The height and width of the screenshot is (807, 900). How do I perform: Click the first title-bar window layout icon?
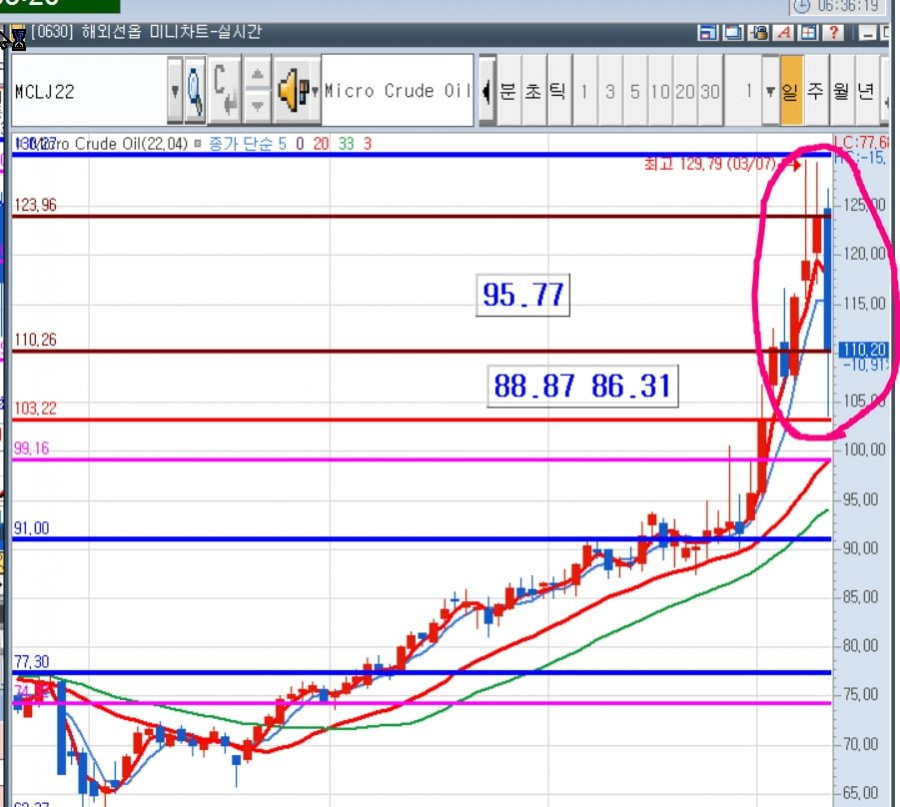(x=707, y=33)
